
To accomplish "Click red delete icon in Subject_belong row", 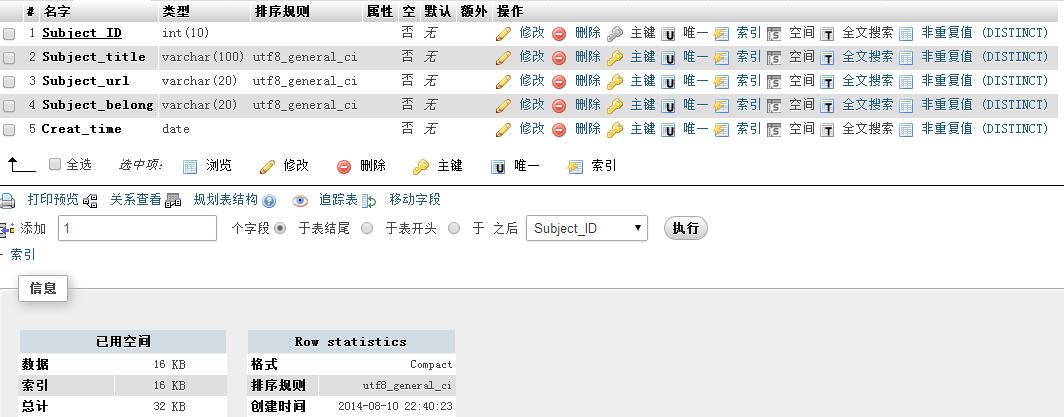I will [559, 106].
